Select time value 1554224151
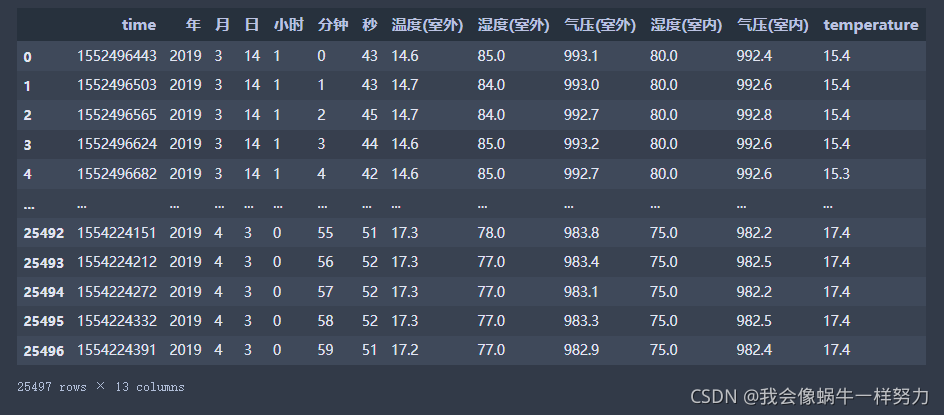This screenshot has height=415, width=944. tap(117, 233)
